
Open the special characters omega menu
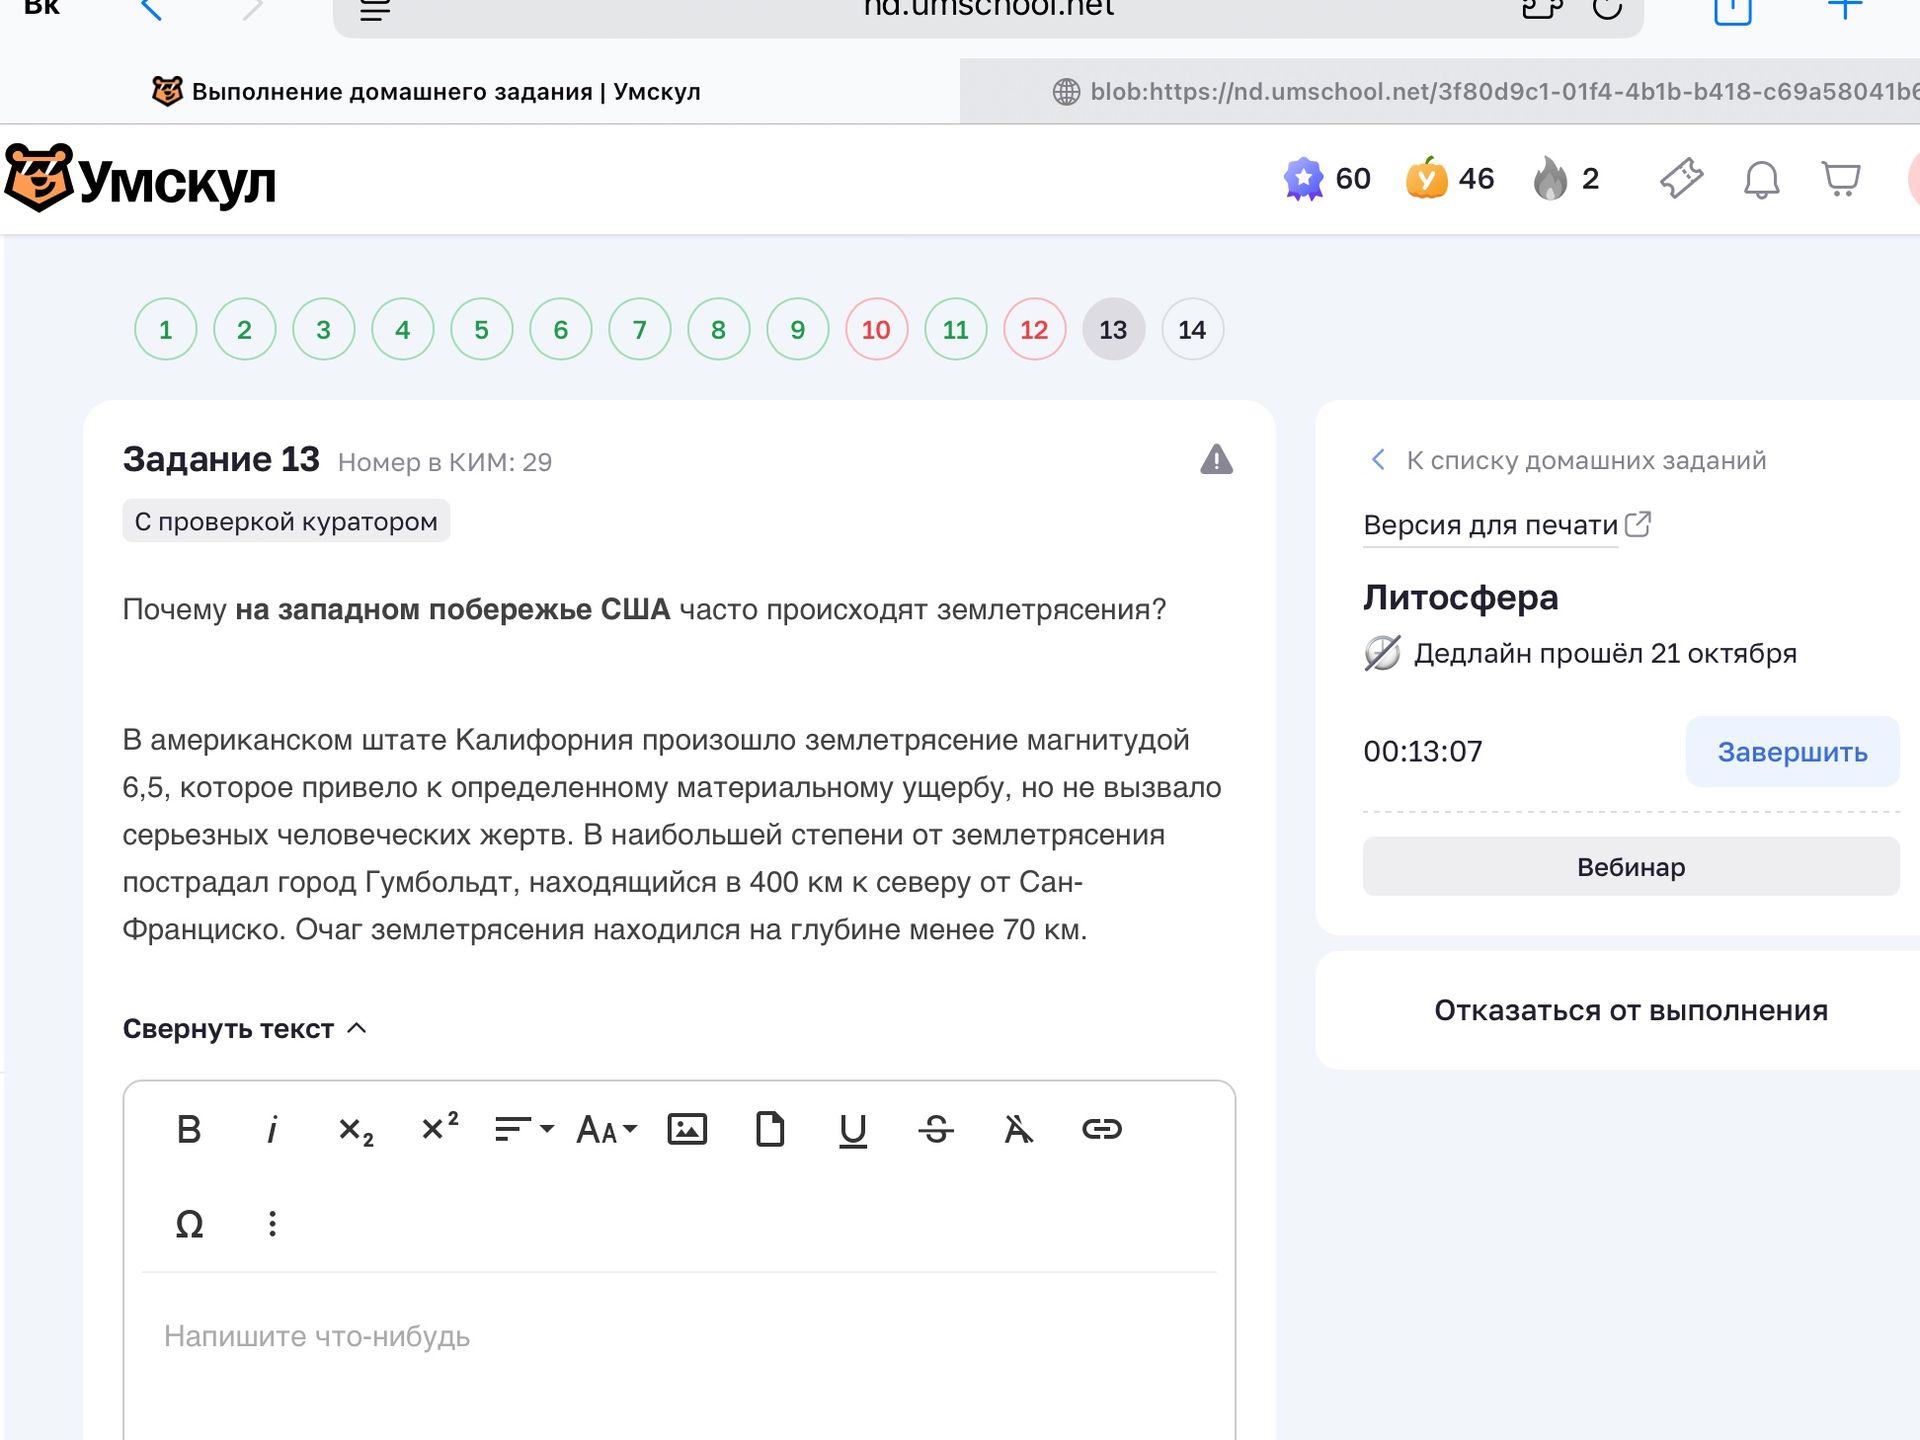click(189, 1224)
